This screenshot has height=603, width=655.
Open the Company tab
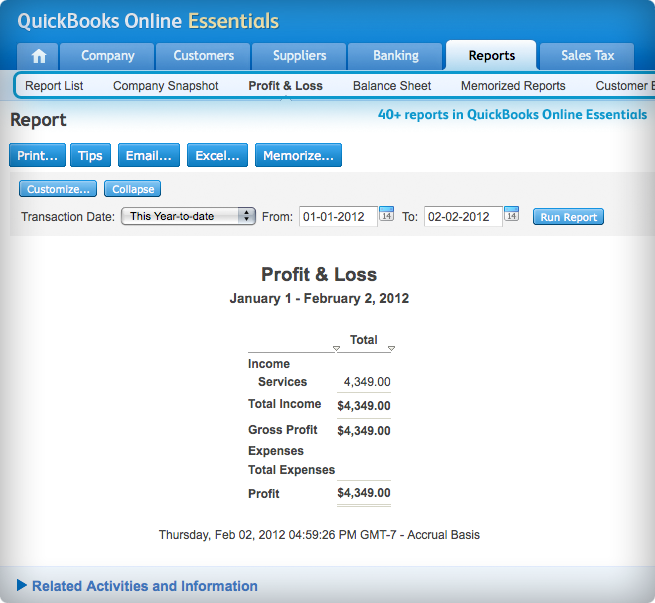tap(107, 56)
